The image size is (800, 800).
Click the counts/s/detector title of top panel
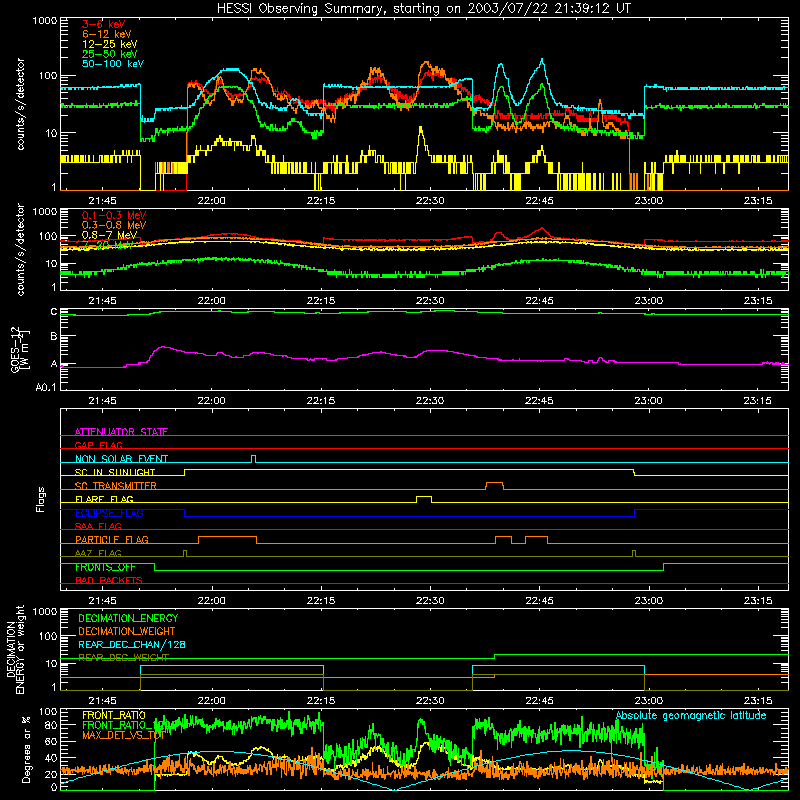coord(20,104)
